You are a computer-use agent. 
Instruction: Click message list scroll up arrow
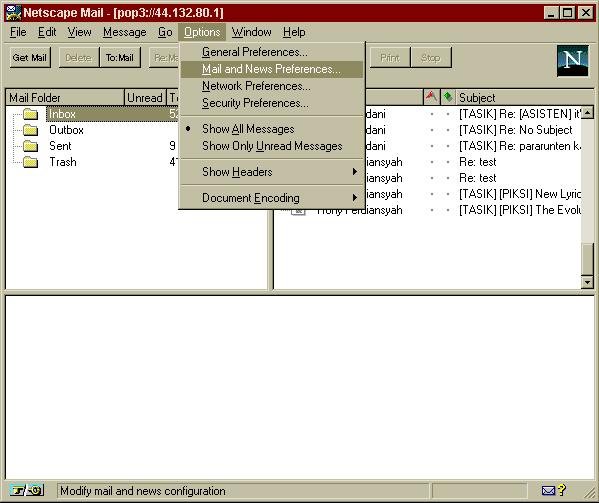coord(587,113)
